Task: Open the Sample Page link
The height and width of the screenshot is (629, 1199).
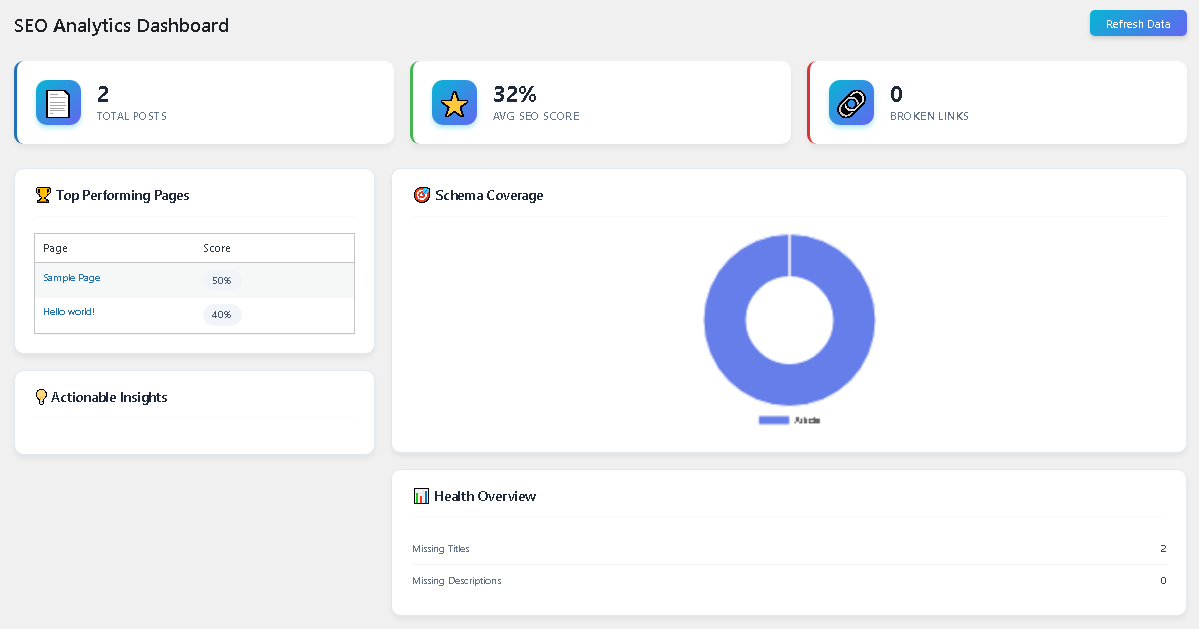Action: 71,277
